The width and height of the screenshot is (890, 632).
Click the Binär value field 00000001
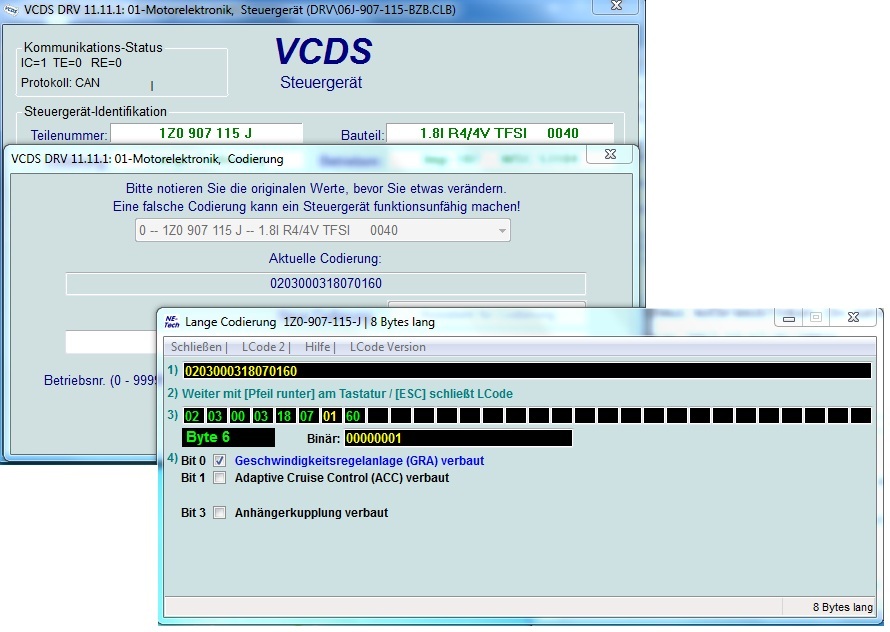[459, 438]
